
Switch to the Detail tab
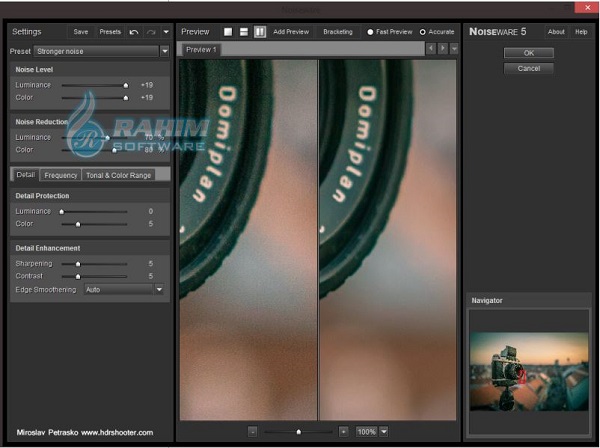pyautogui.click(x=26, y=175)
